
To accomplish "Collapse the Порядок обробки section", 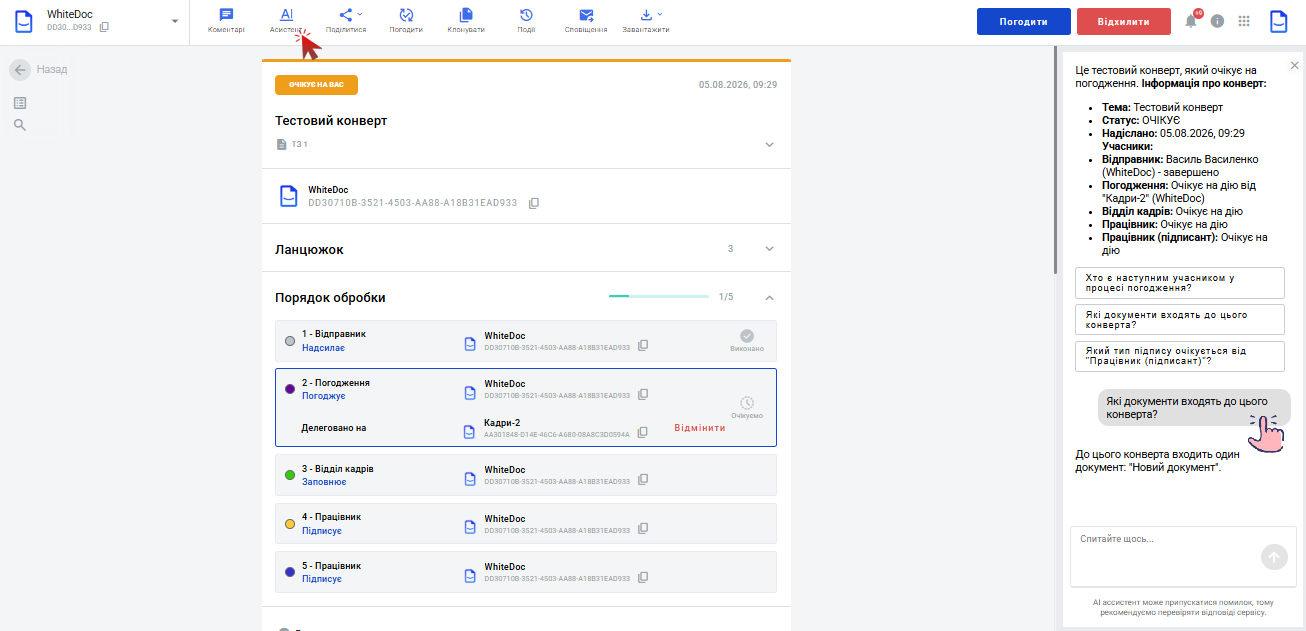I will (x=769, y=298).
